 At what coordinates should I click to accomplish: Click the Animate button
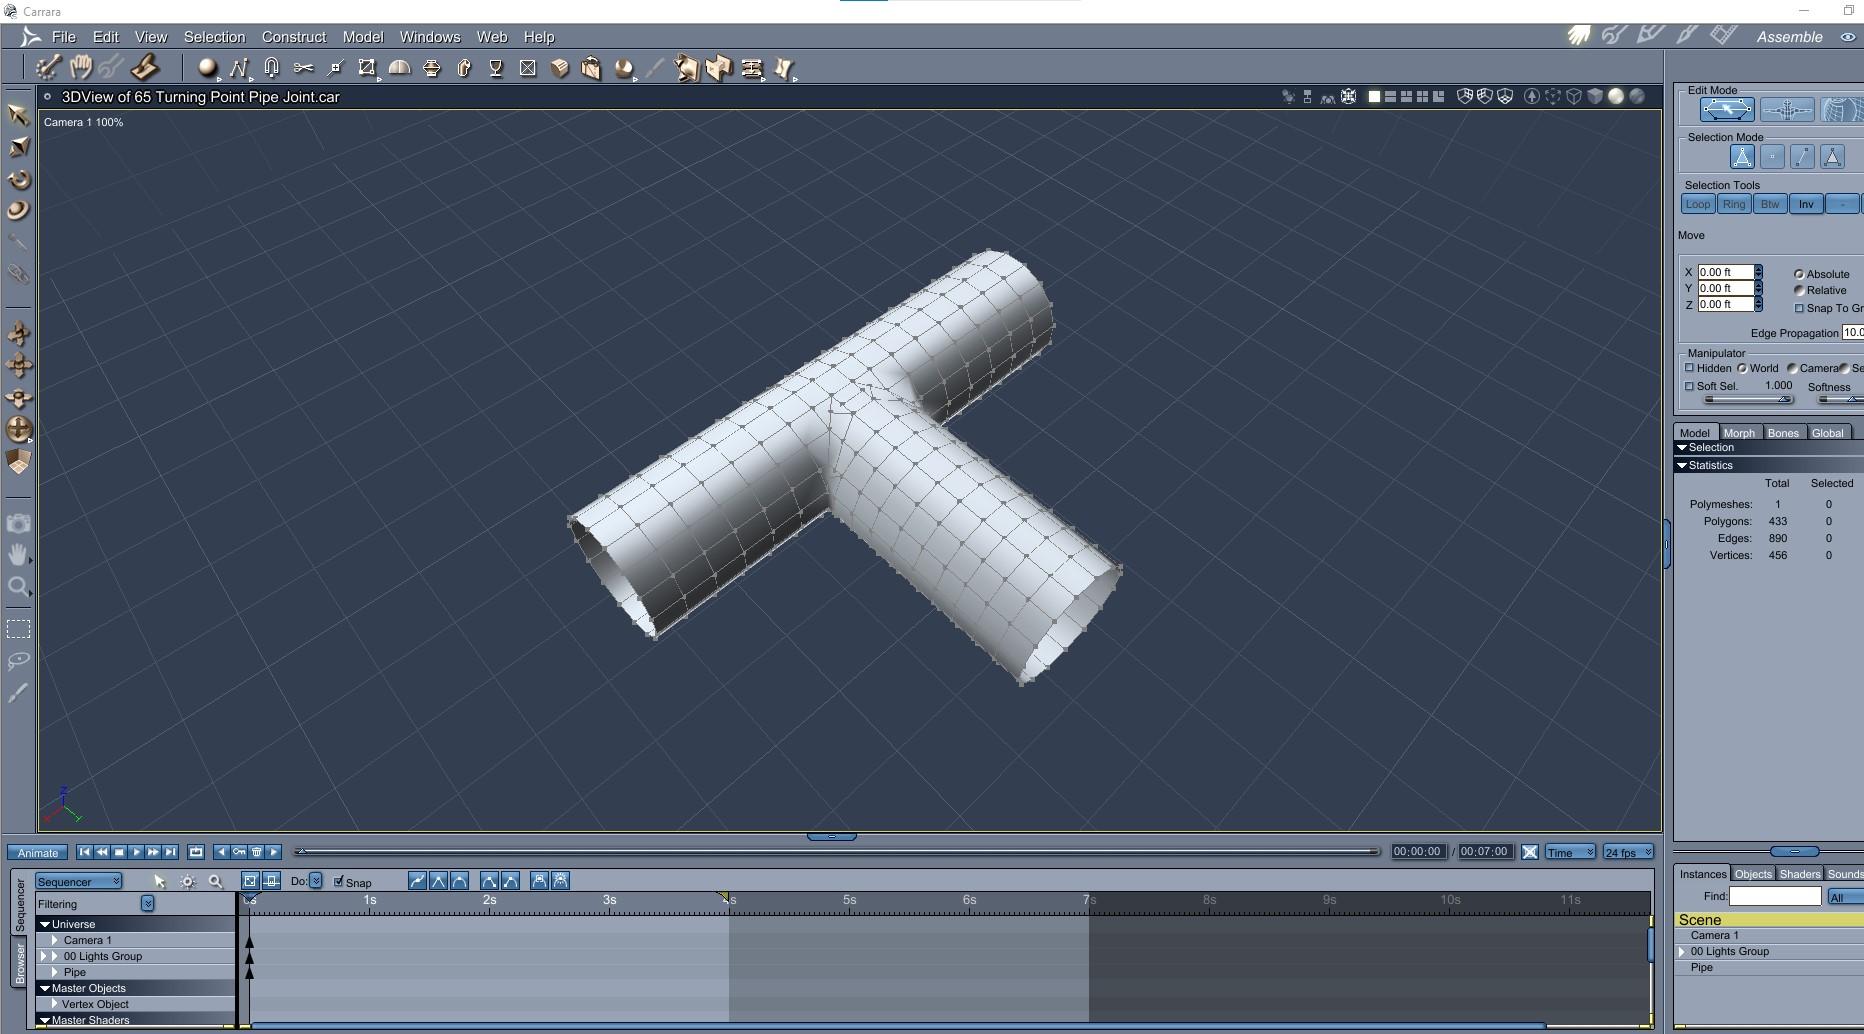click(x=38, y=853)
